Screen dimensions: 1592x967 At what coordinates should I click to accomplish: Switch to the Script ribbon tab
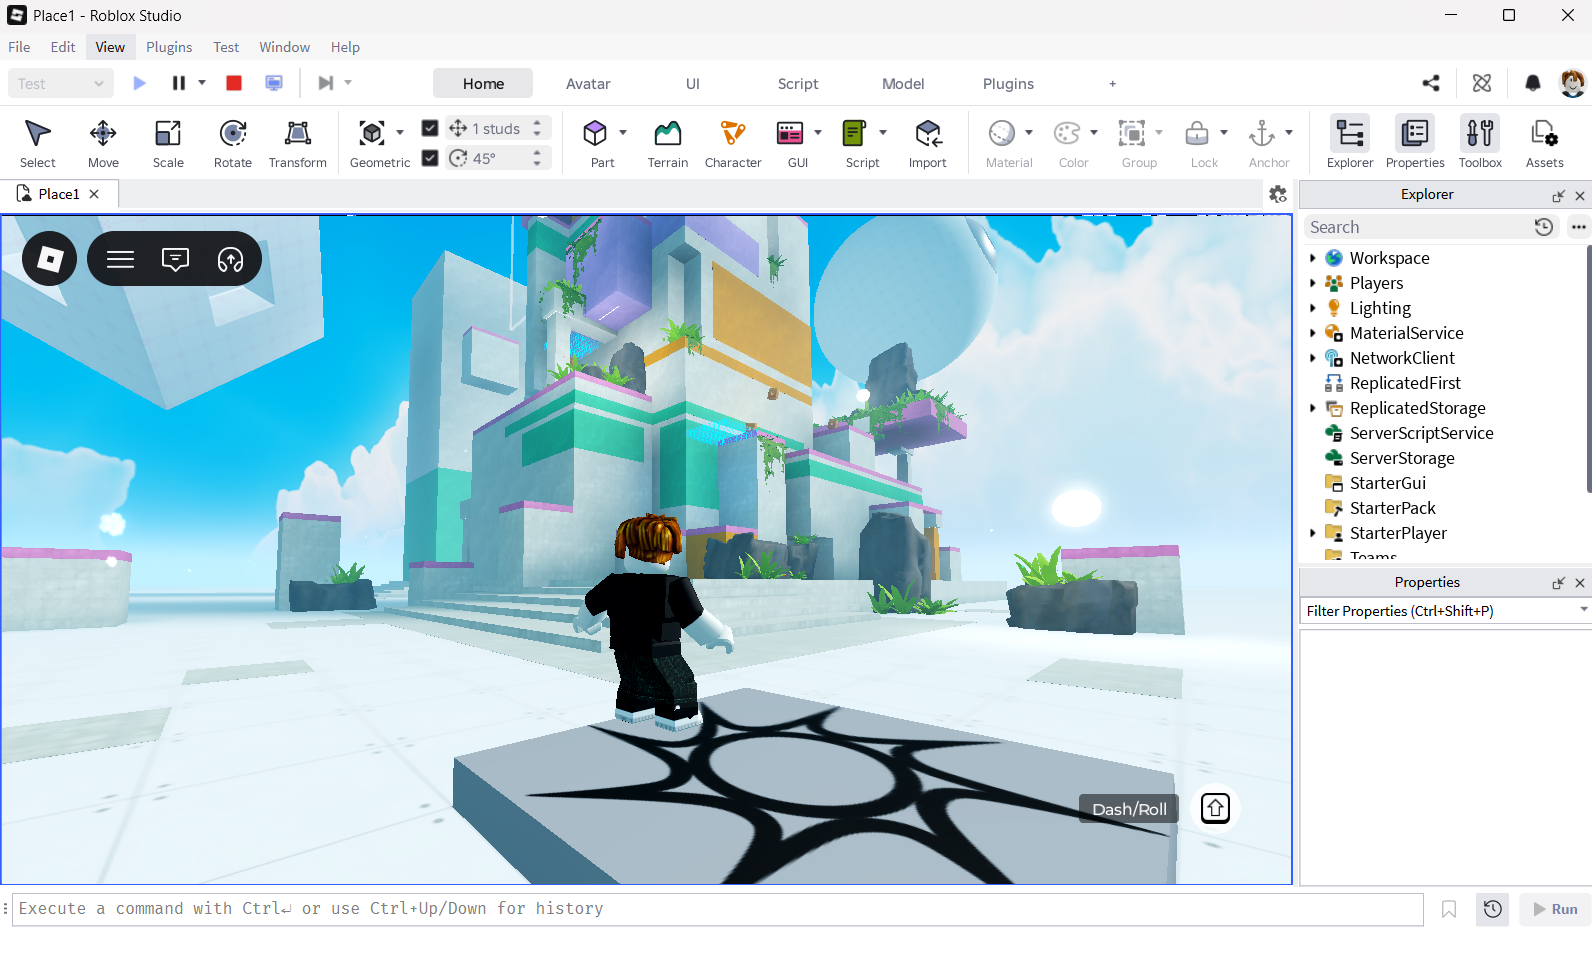(798, 84)
